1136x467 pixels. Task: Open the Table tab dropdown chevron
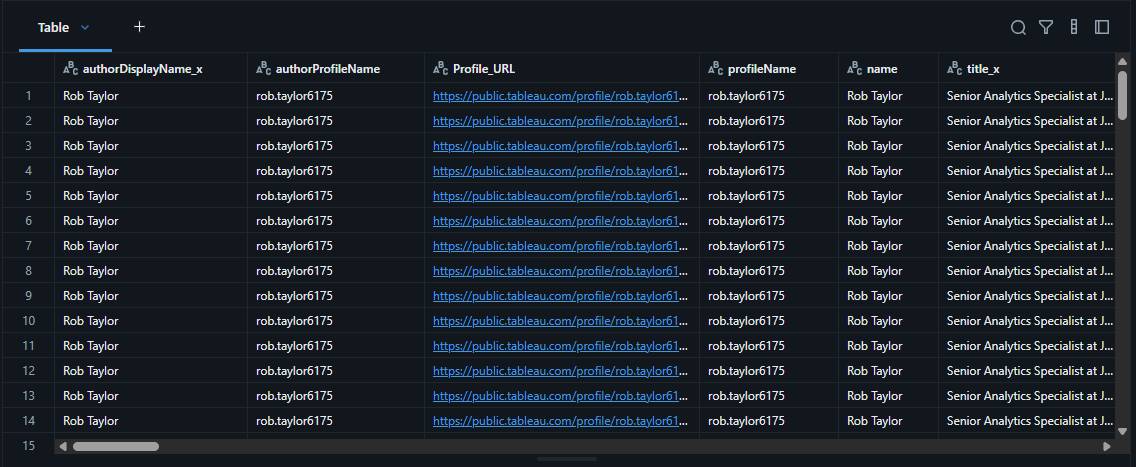point(85,28)
